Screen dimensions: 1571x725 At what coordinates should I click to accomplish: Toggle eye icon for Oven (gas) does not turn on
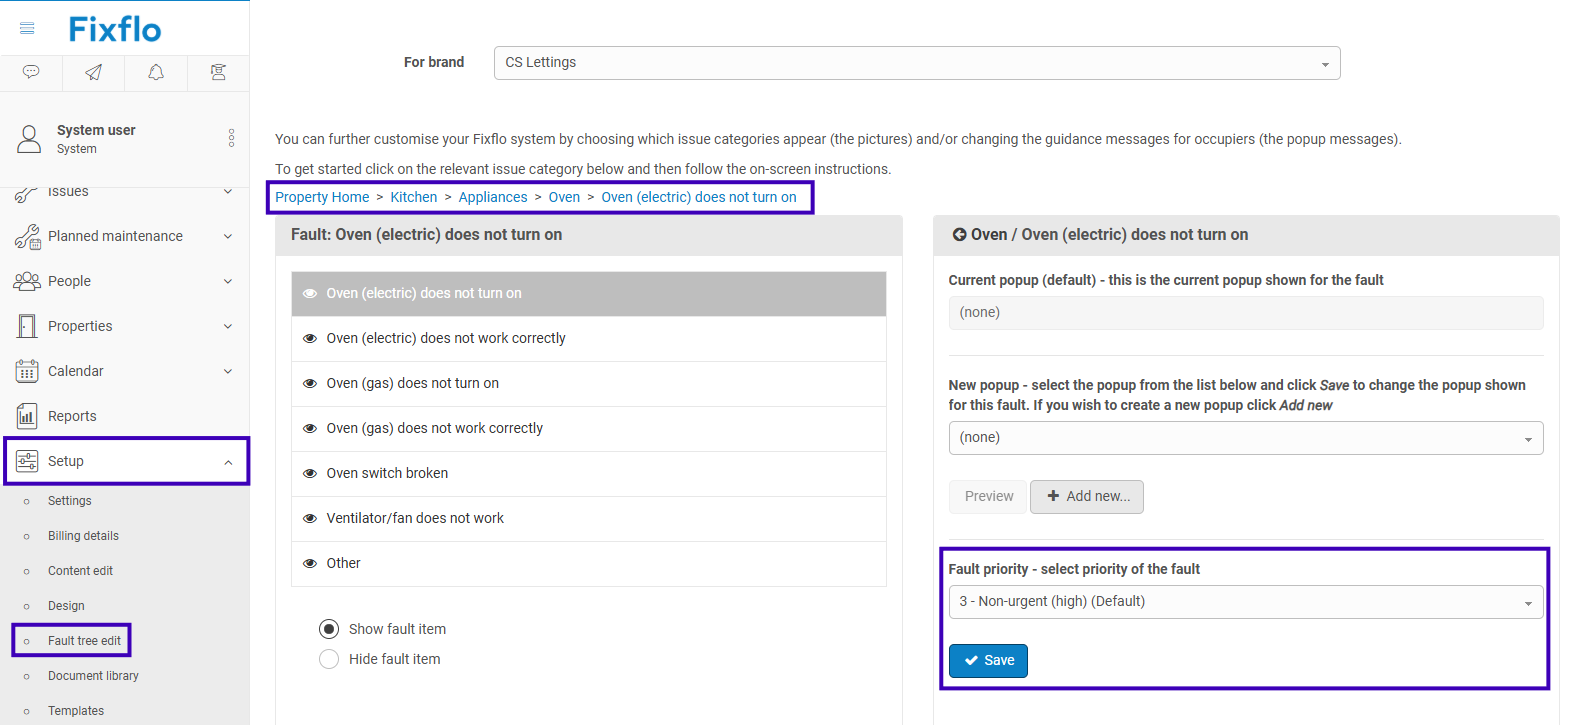[x=310, y=384]
